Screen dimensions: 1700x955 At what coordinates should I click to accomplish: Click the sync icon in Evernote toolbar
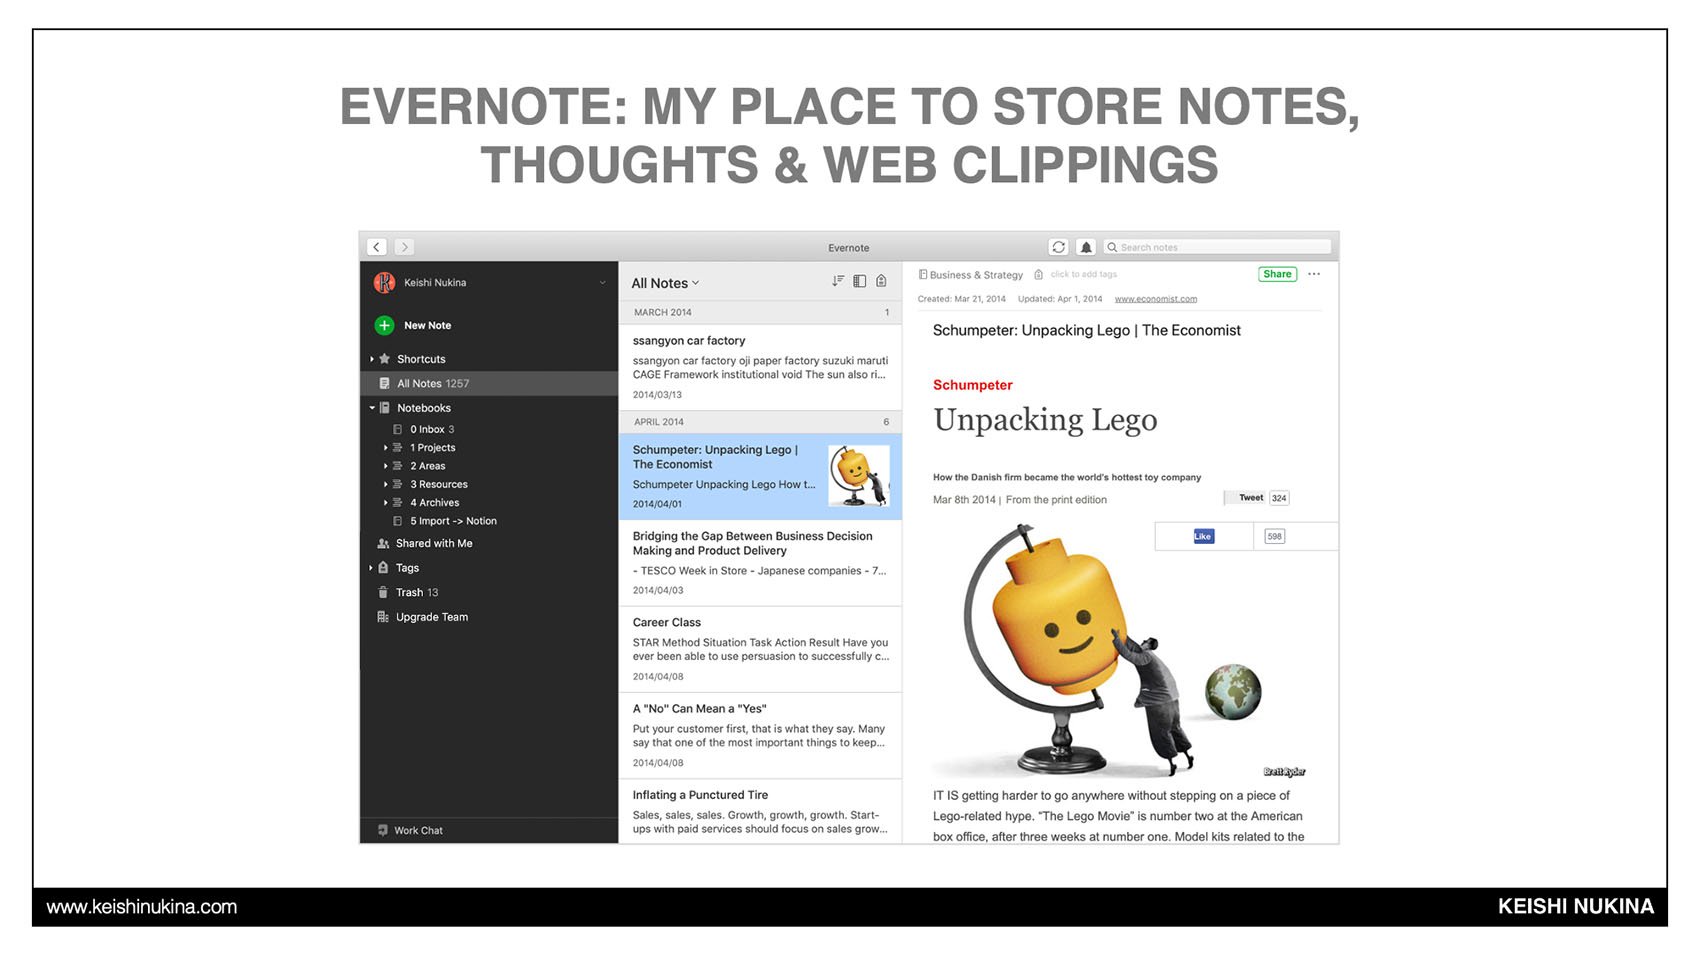(x=1058, y=247)
